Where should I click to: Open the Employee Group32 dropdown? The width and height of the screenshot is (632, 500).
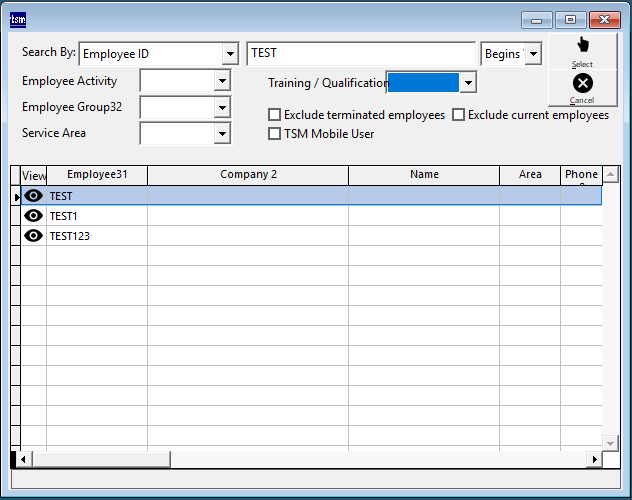click(222, 107)
